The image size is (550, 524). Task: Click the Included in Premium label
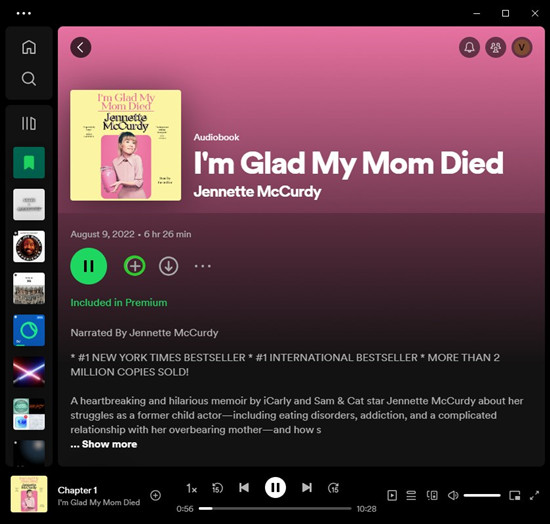point(119,303)
